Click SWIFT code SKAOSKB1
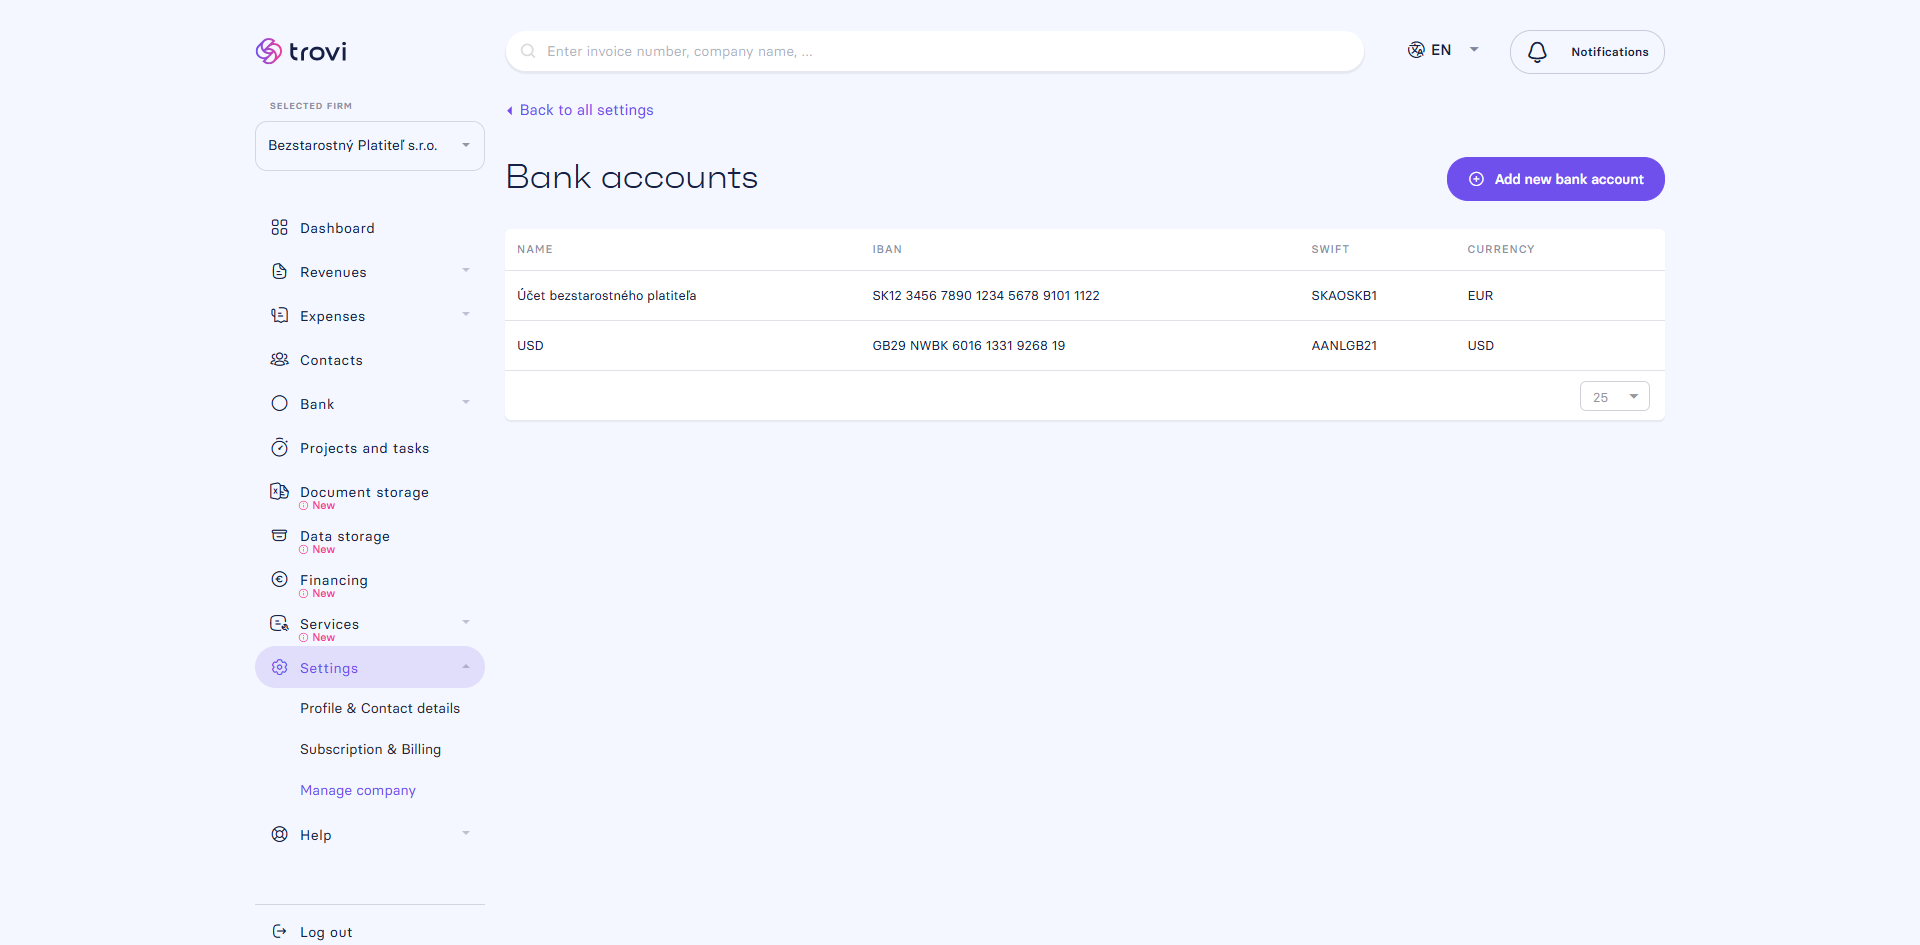 point(1344,296)
